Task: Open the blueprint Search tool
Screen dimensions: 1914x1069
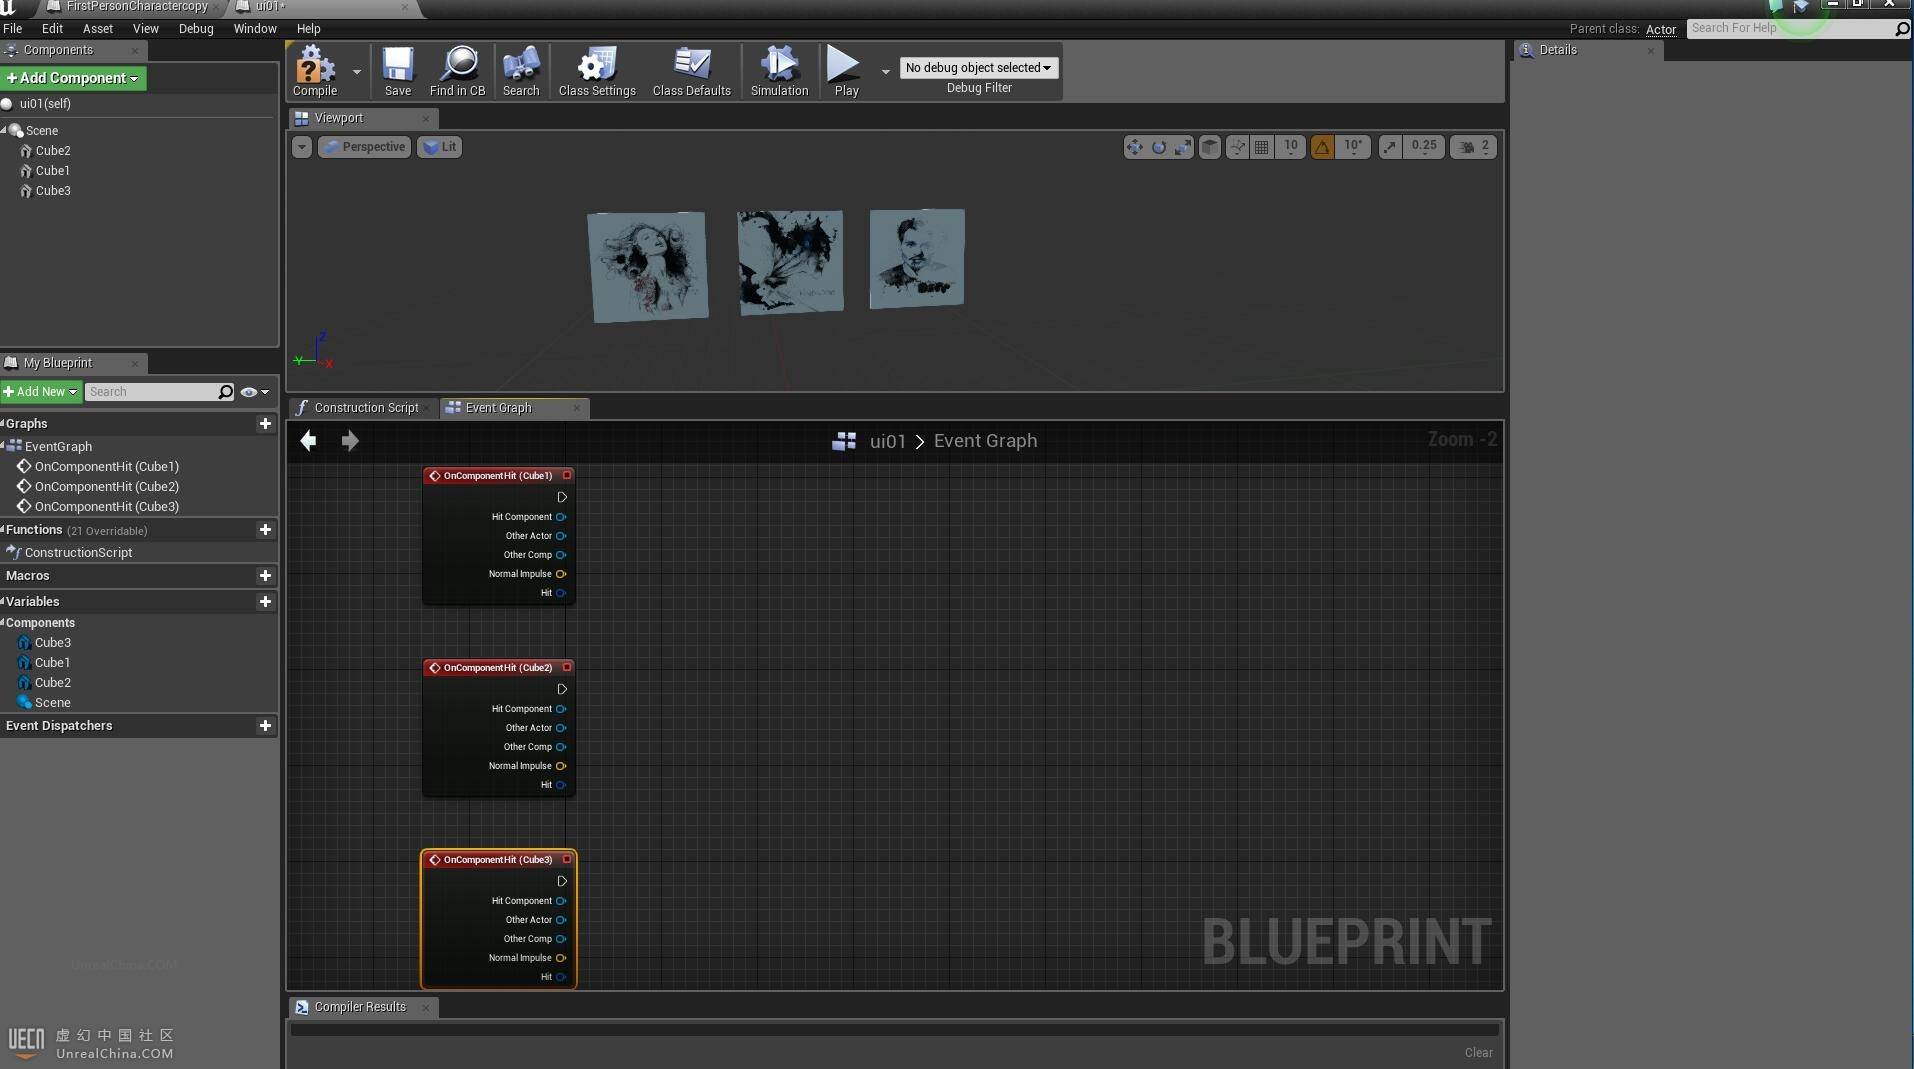Action: click(x=521, y=70)
